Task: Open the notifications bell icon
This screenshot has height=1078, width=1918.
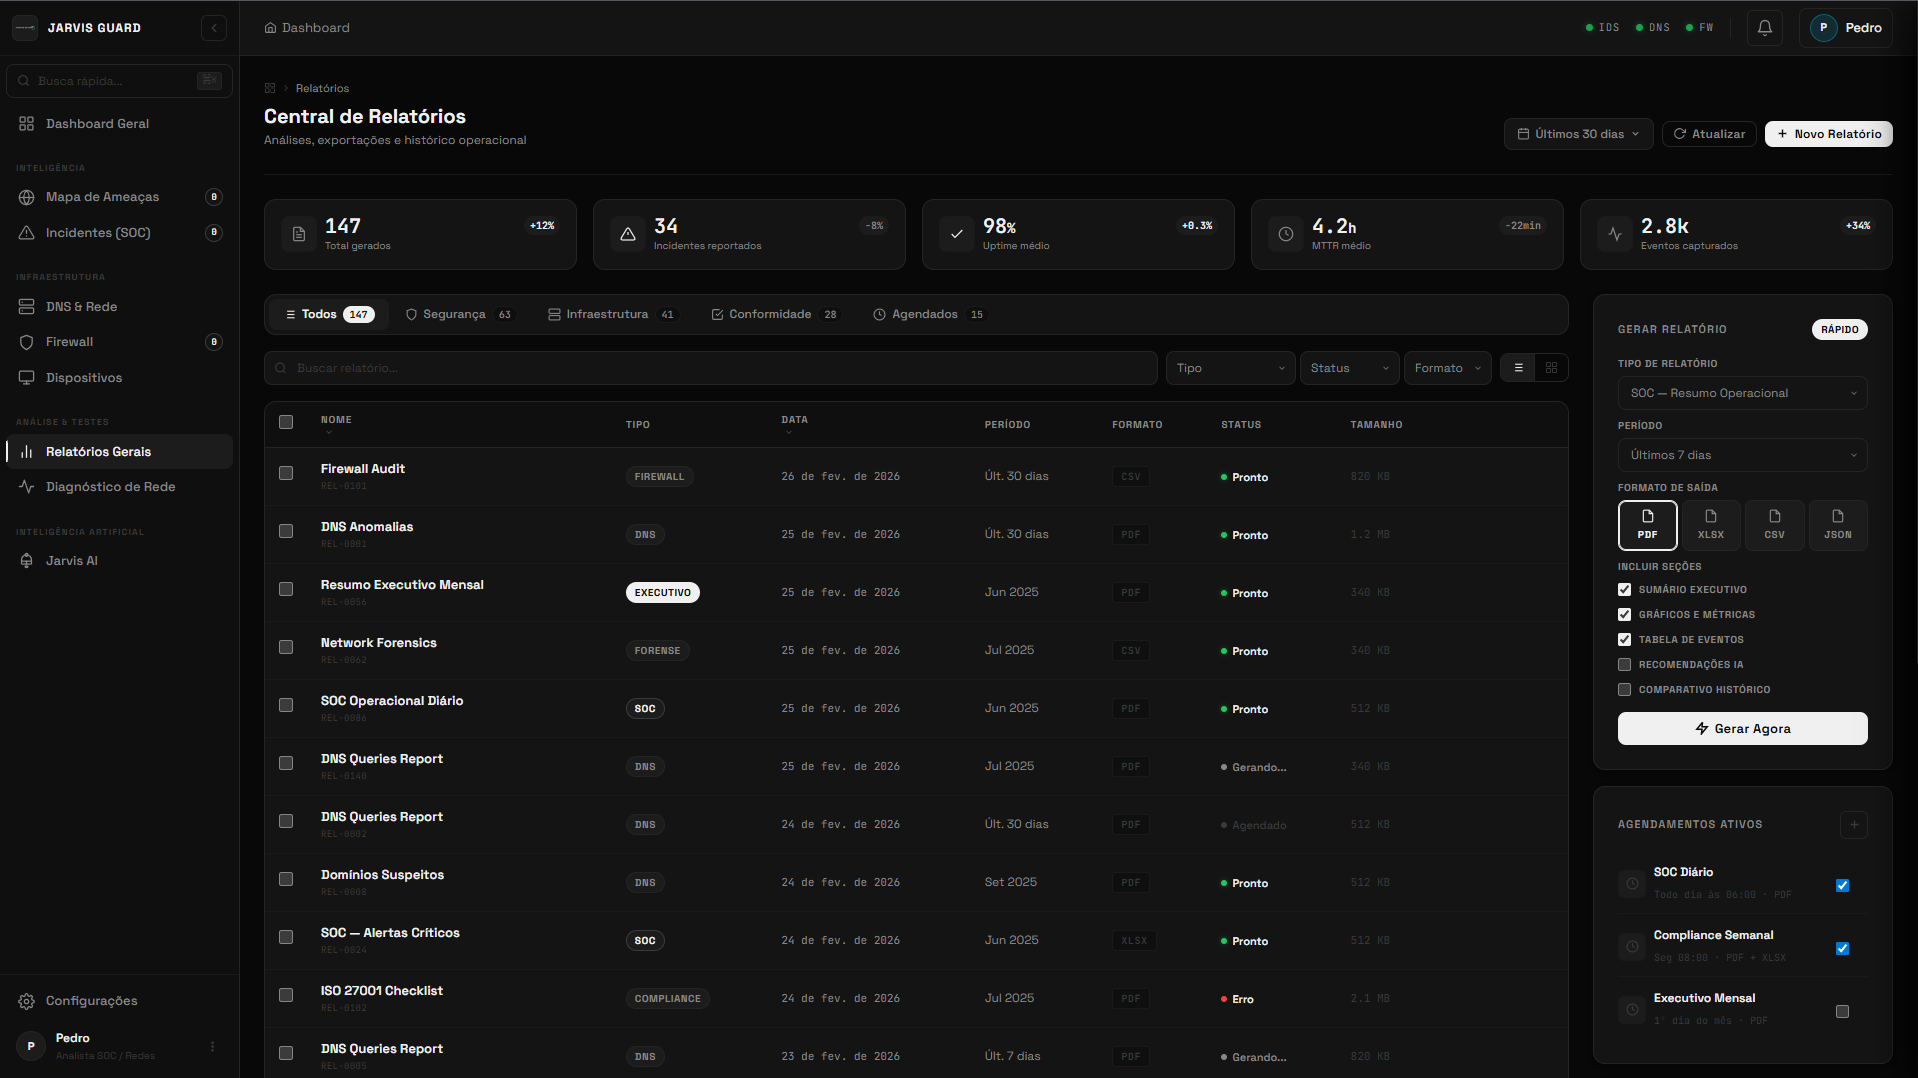Action: pos(1764,28)
